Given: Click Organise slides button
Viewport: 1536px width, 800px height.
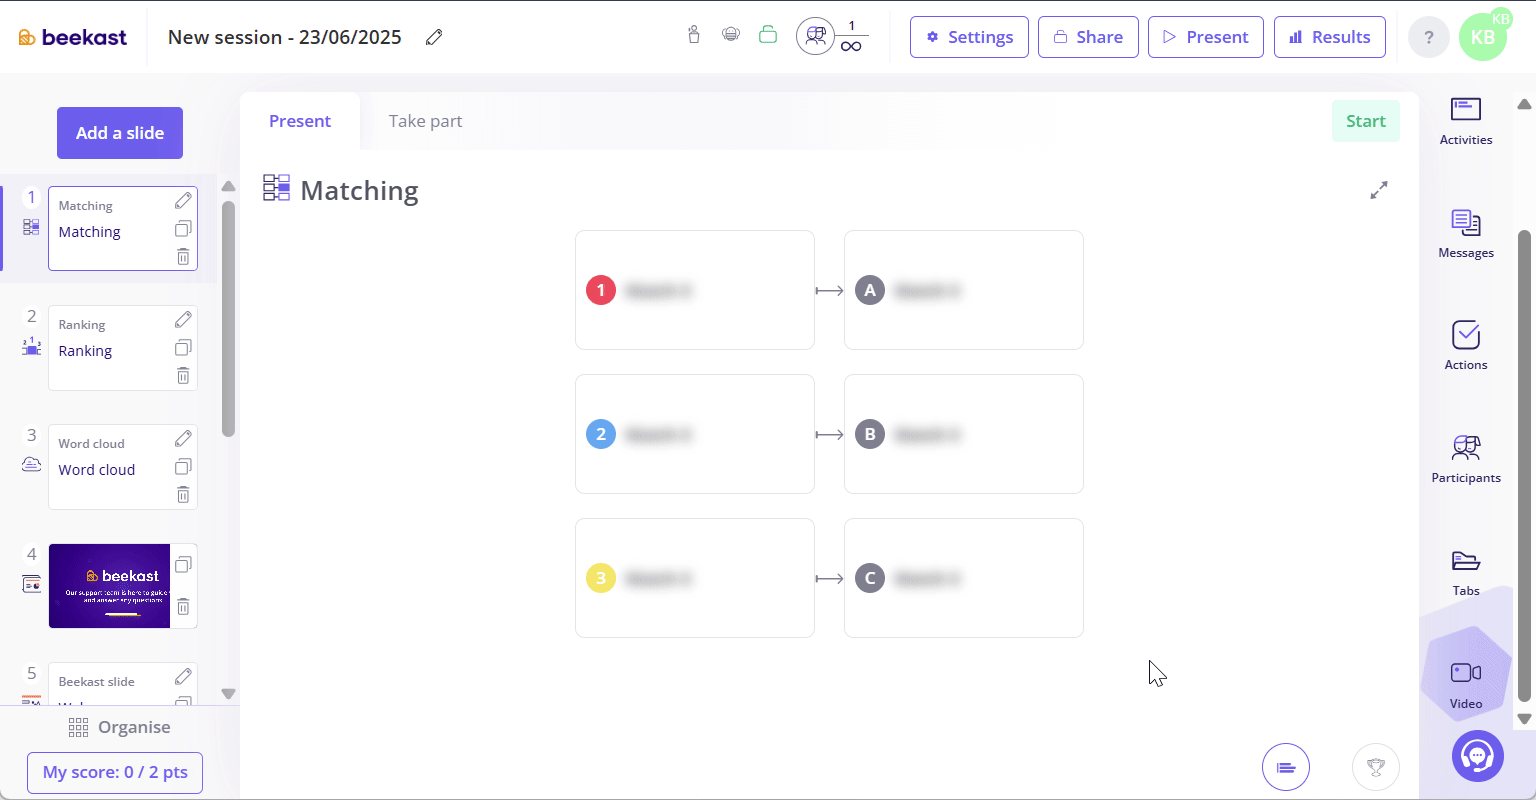Looking at the screenshot, I should tap(119, 727).
